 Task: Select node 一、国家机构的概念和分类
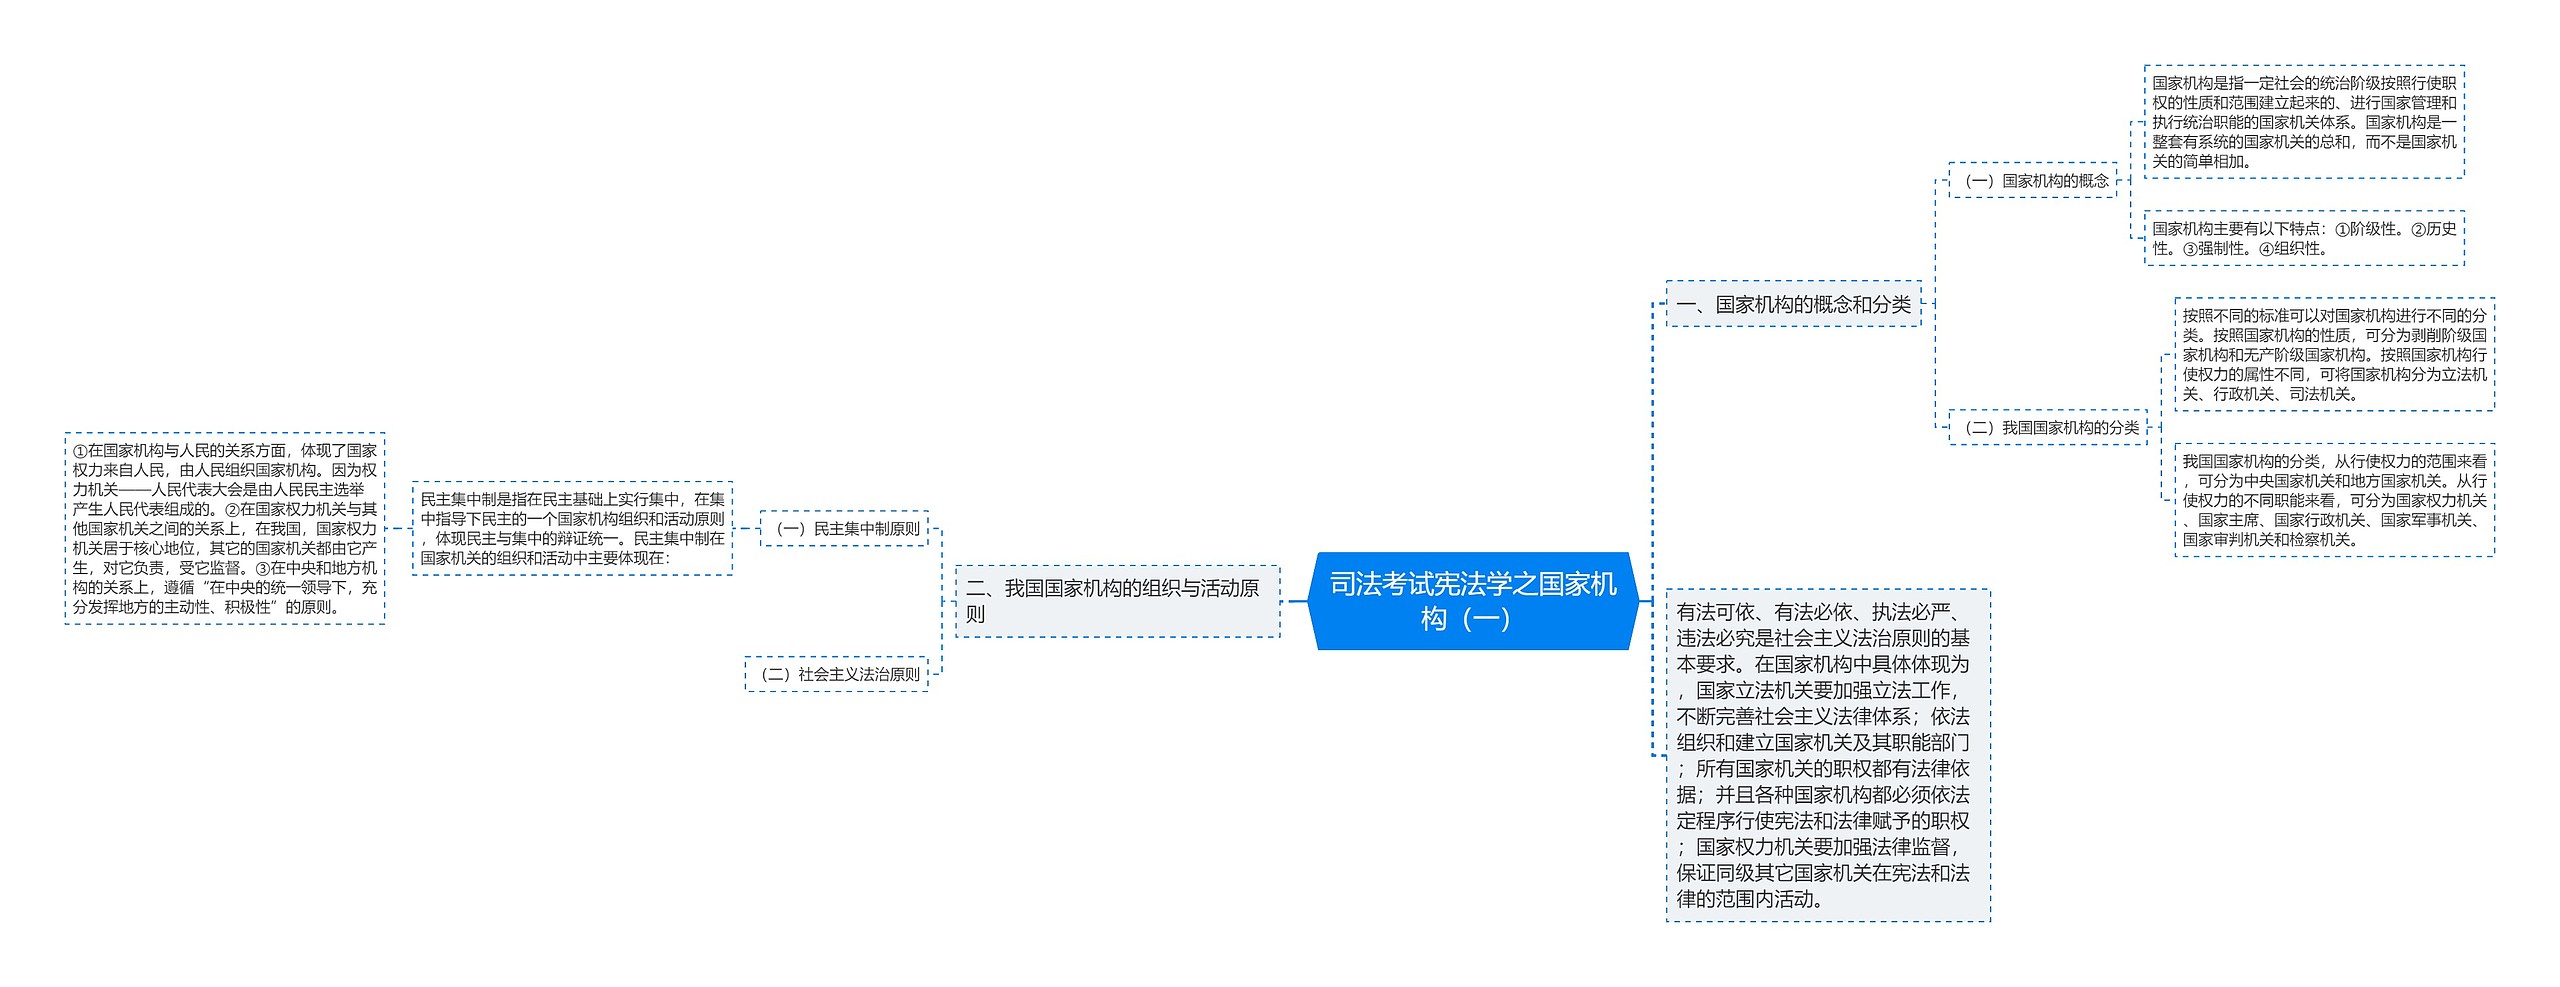click(x=1793, y=304)
